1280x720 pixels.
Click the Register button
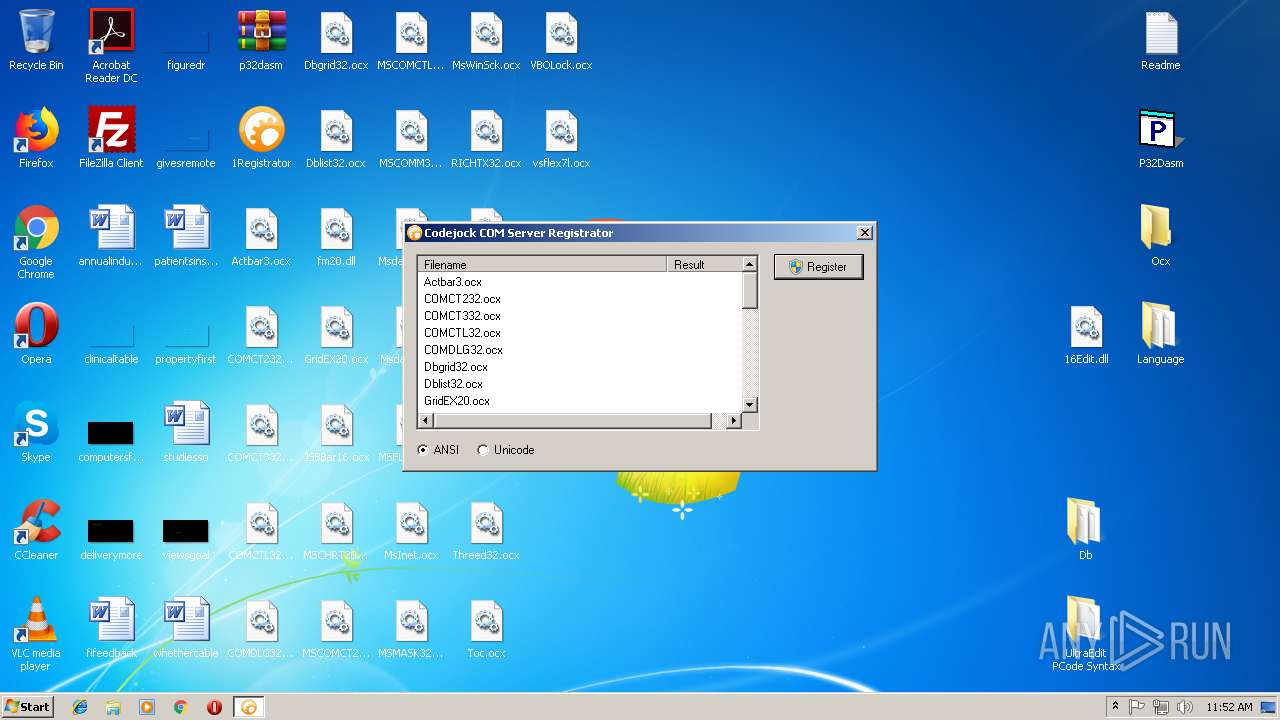(x=818, y=267)
